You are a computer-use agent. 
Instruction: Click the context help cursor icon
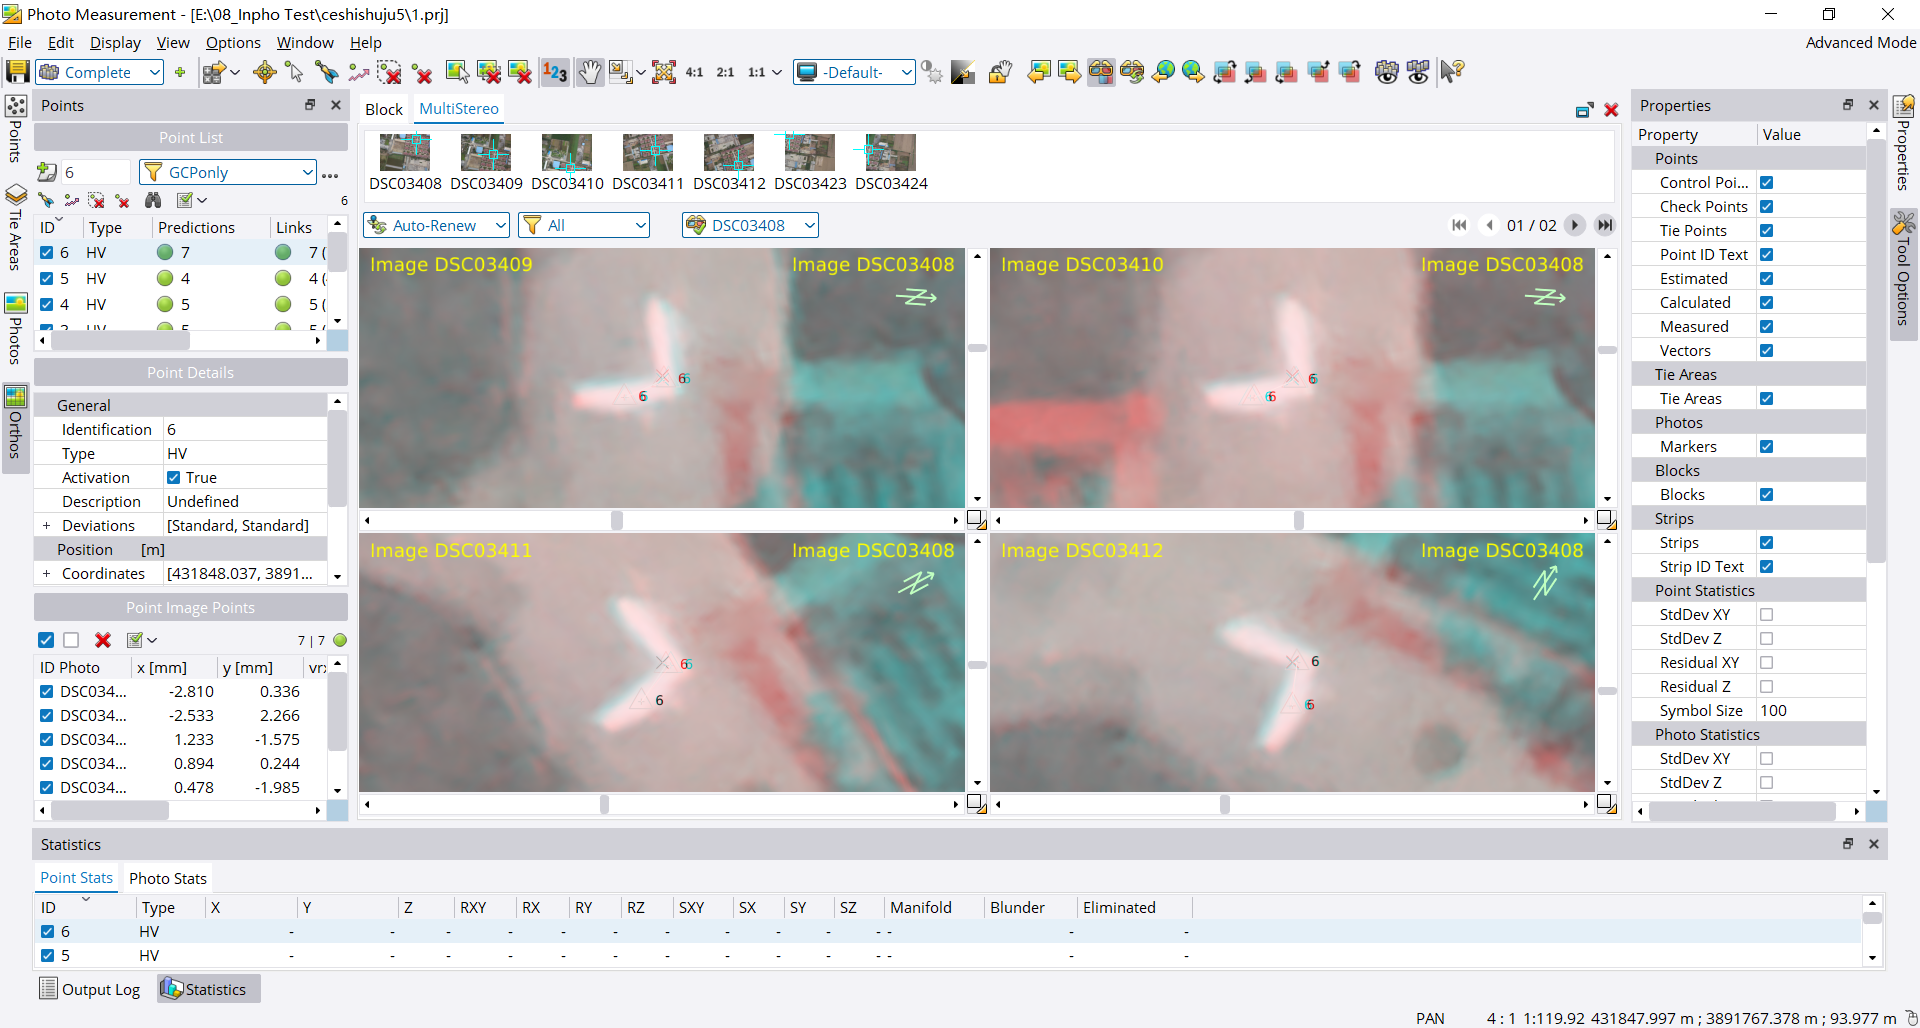[1452, 72]
